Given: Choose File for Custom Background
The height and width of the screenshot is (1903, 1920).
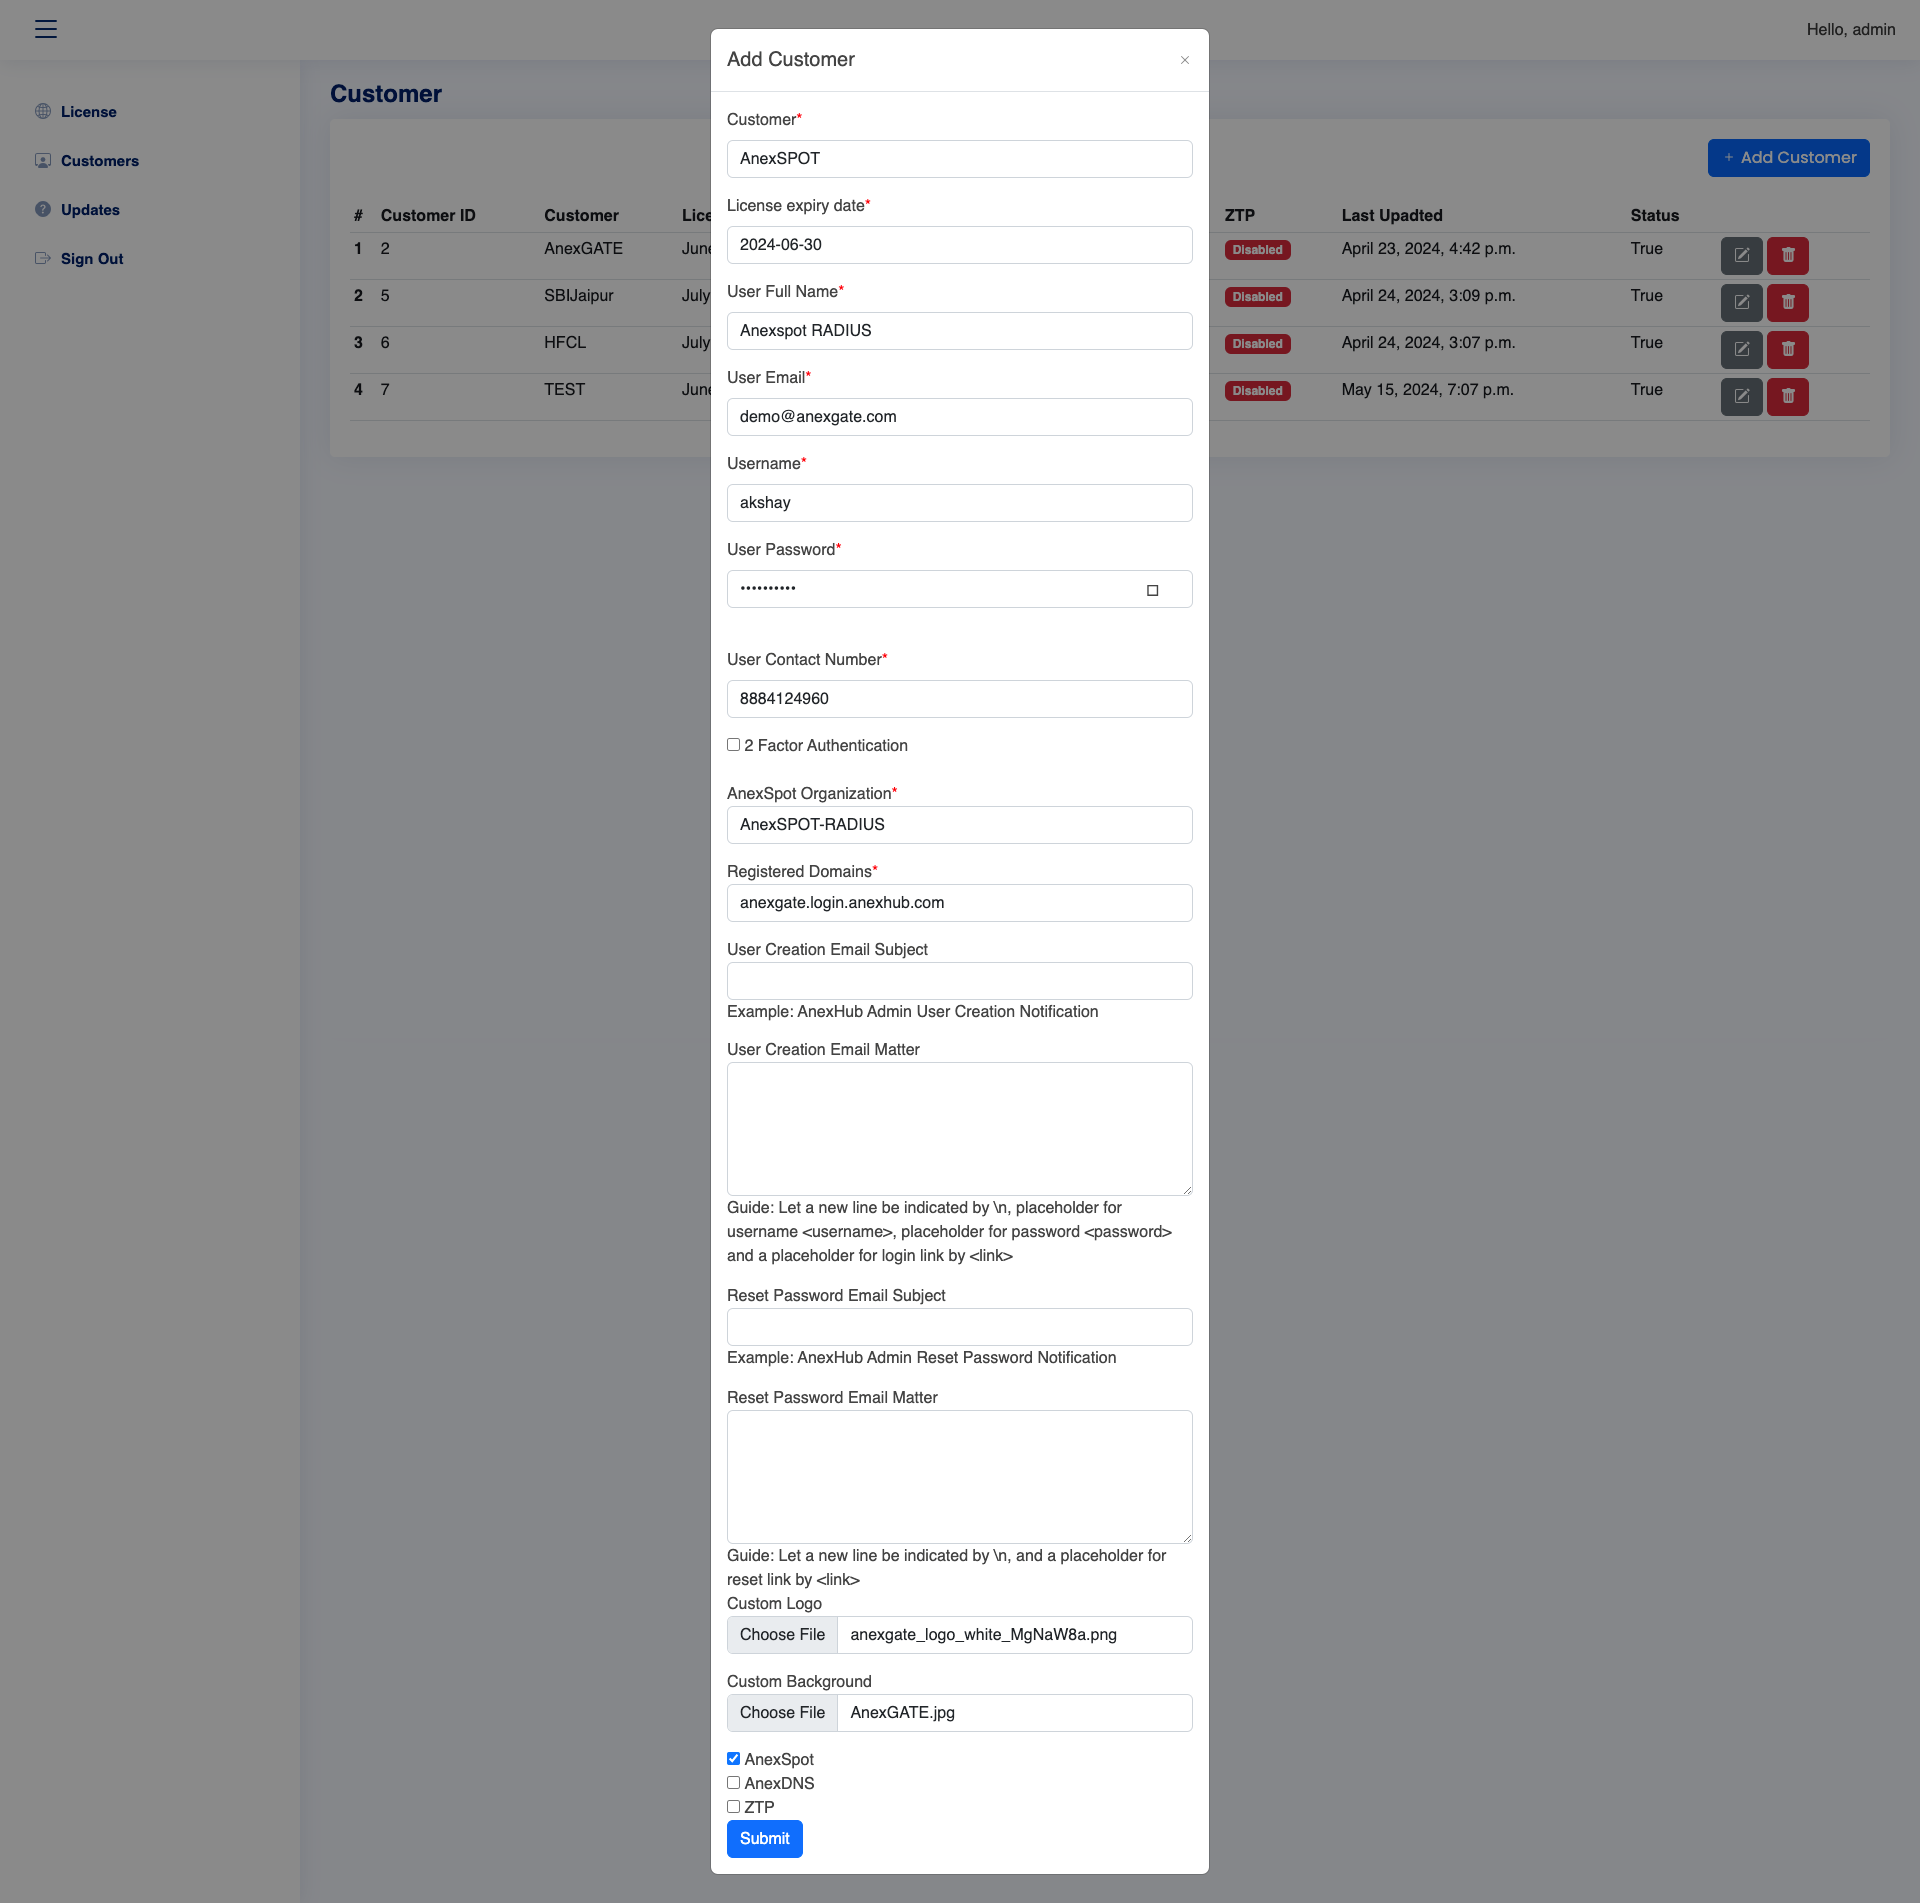Looking at the screenshot, I should 782,1713.
